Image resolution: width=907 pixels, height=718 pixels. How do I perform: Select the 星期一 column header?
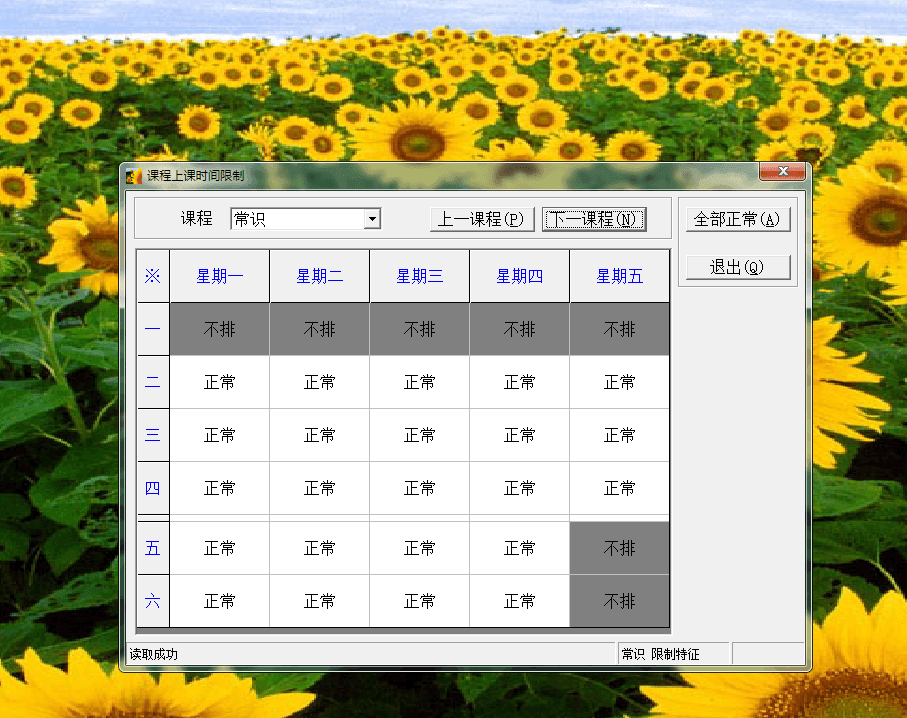coord(220,277)
